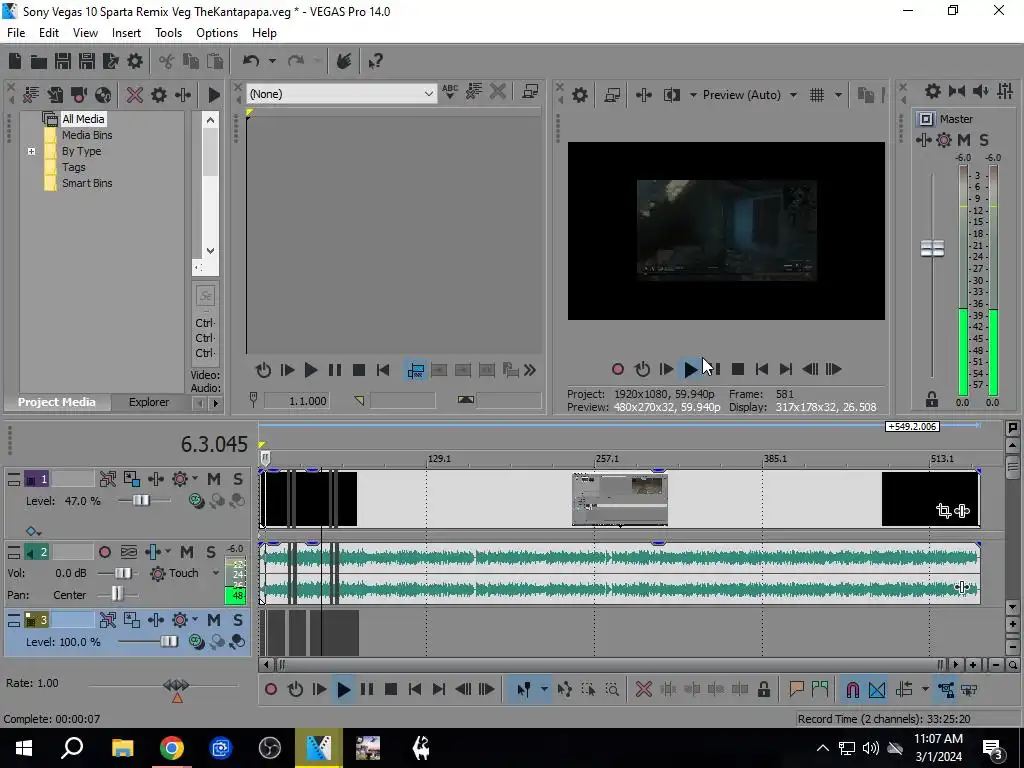Select the Media Bins folder
The height and width of the screenshot is (768, 1024).
87,135
